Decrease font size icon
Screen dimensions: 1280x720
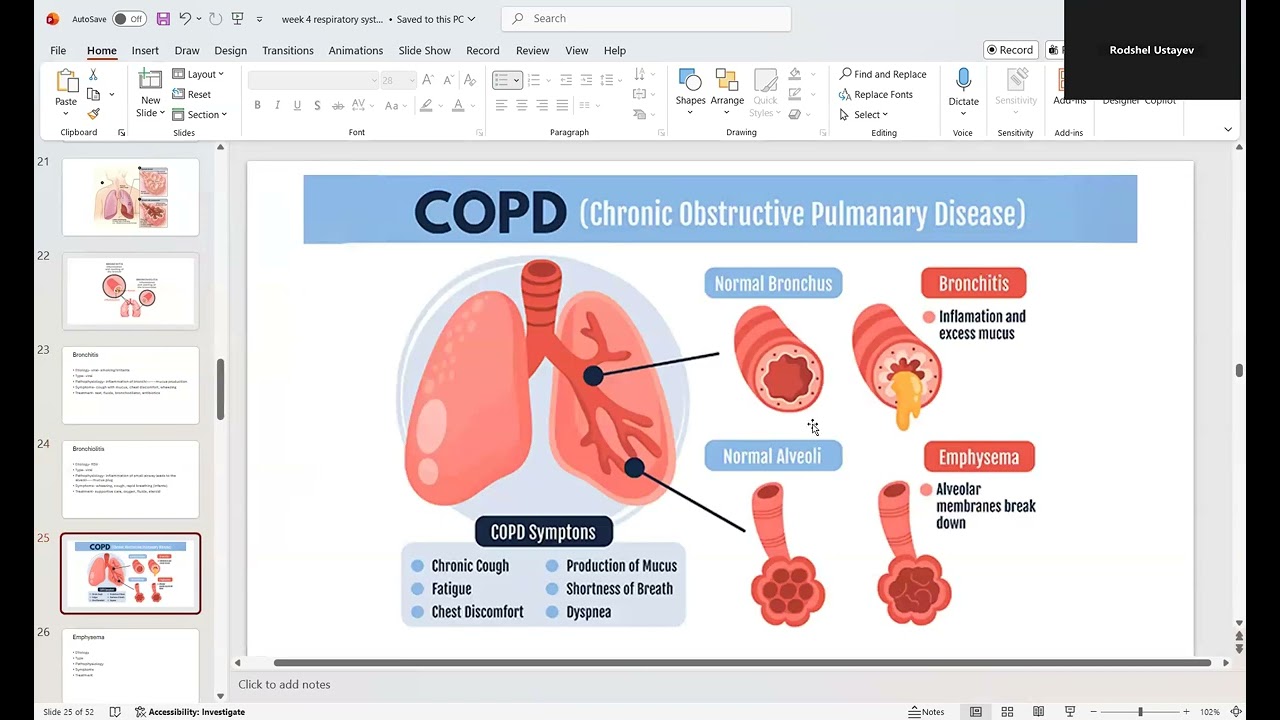pyautogui.click(x=447, y=80)
